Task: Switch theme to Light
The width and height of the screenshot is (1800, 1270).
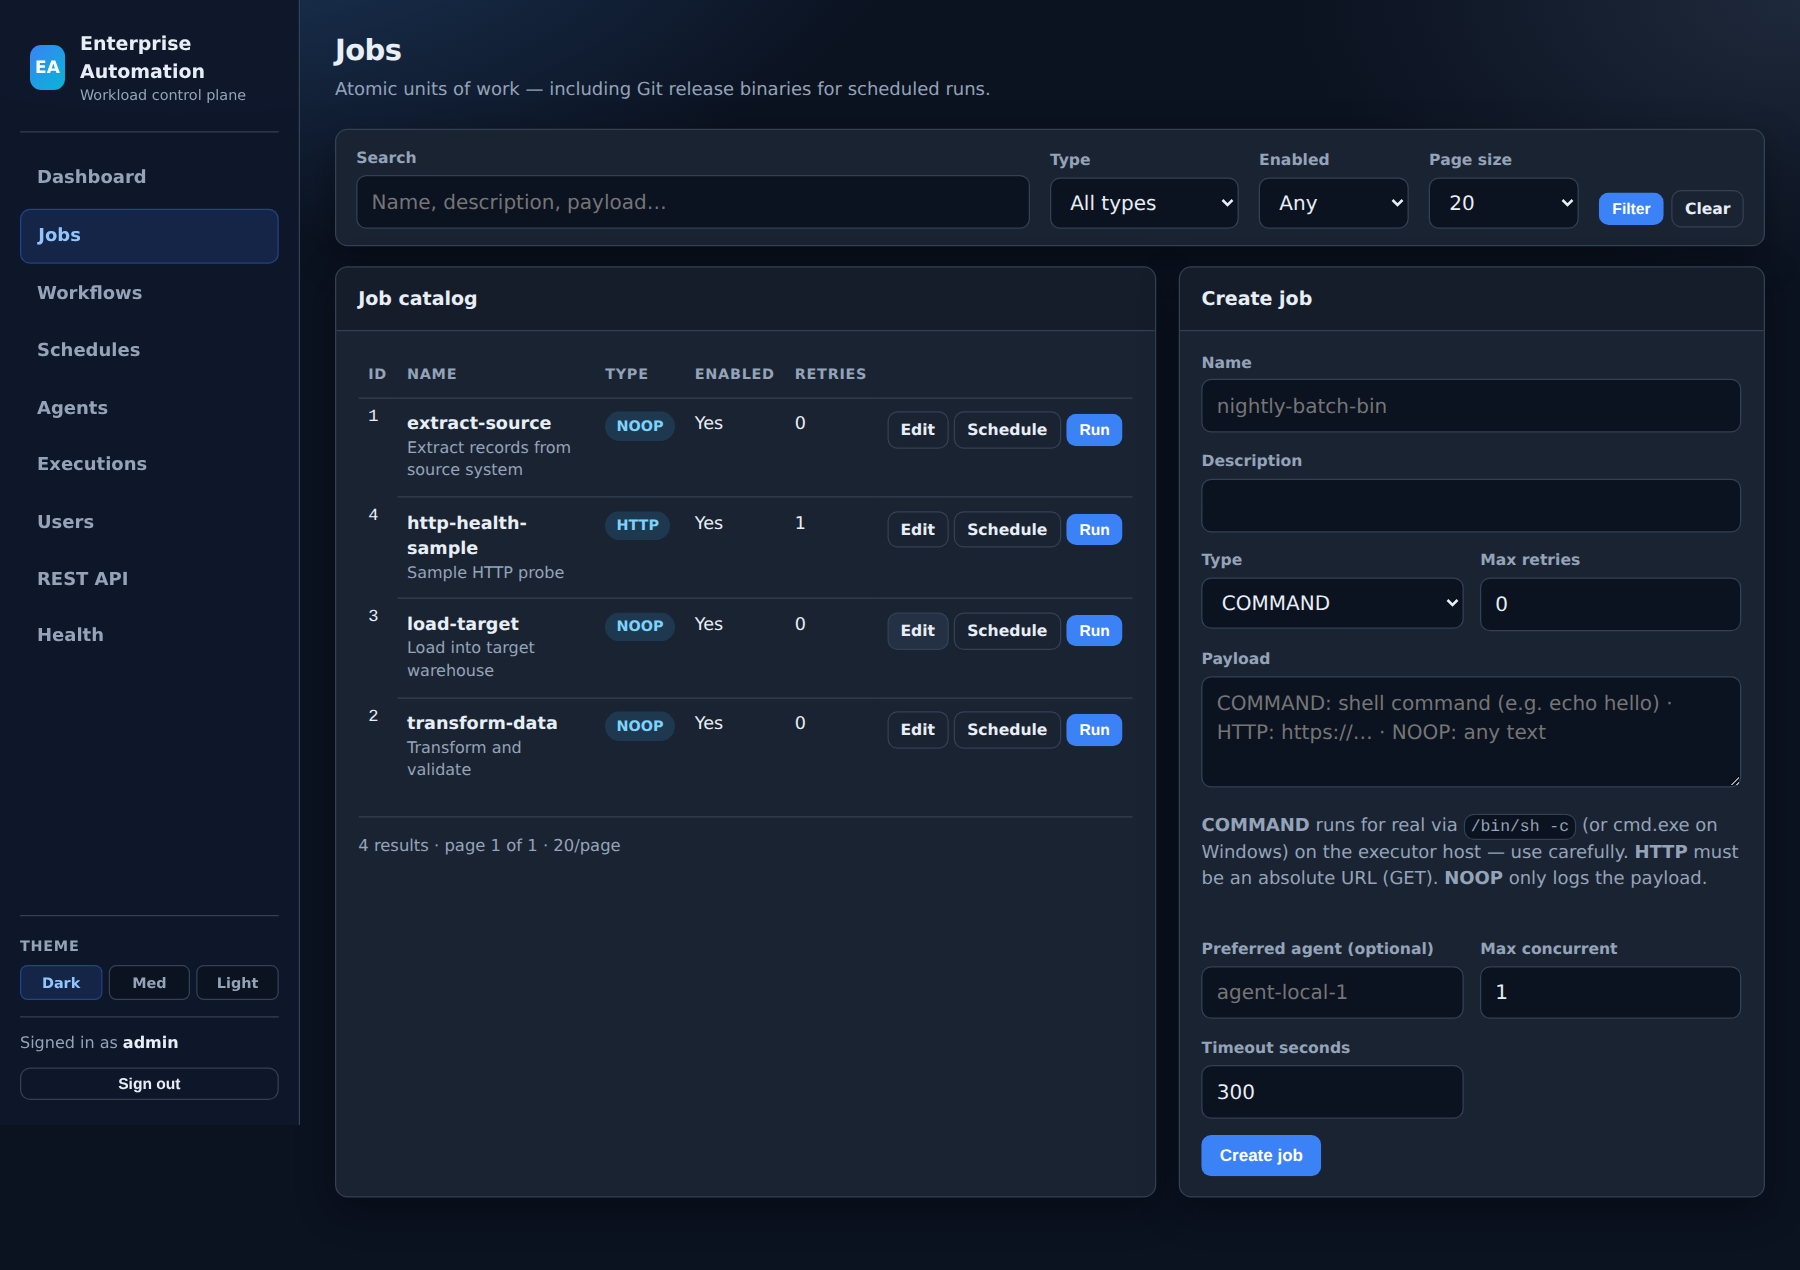Action: click(x=237, y=983)
